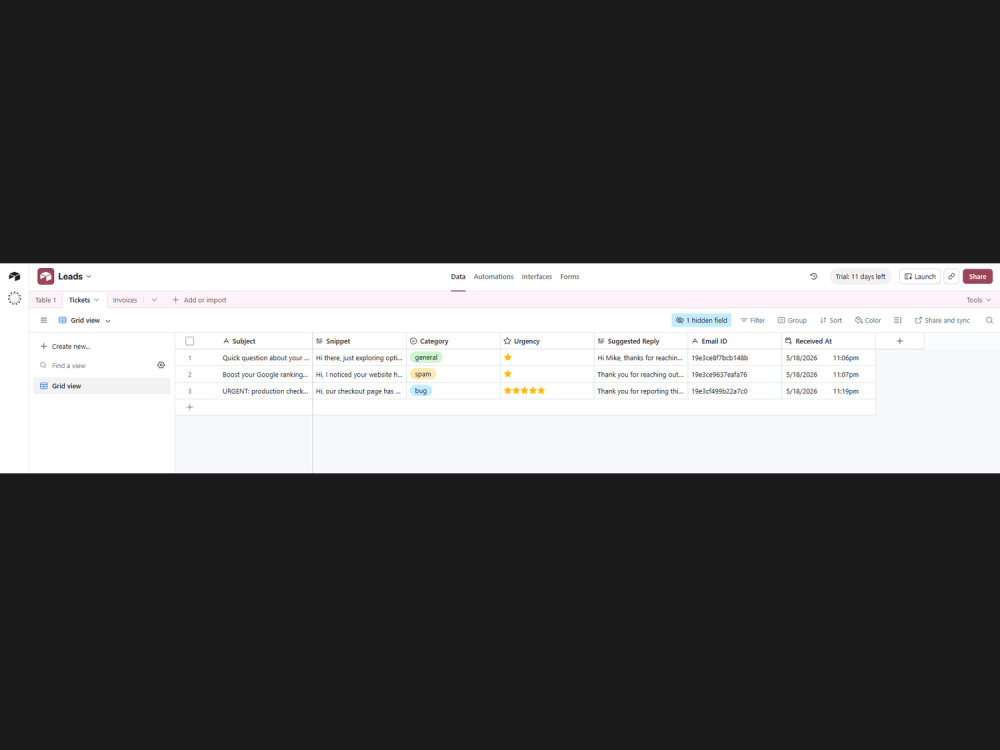Open the Color option
Screen dimensions: 1000x750
pyautogui.click(x=867, y=320)
